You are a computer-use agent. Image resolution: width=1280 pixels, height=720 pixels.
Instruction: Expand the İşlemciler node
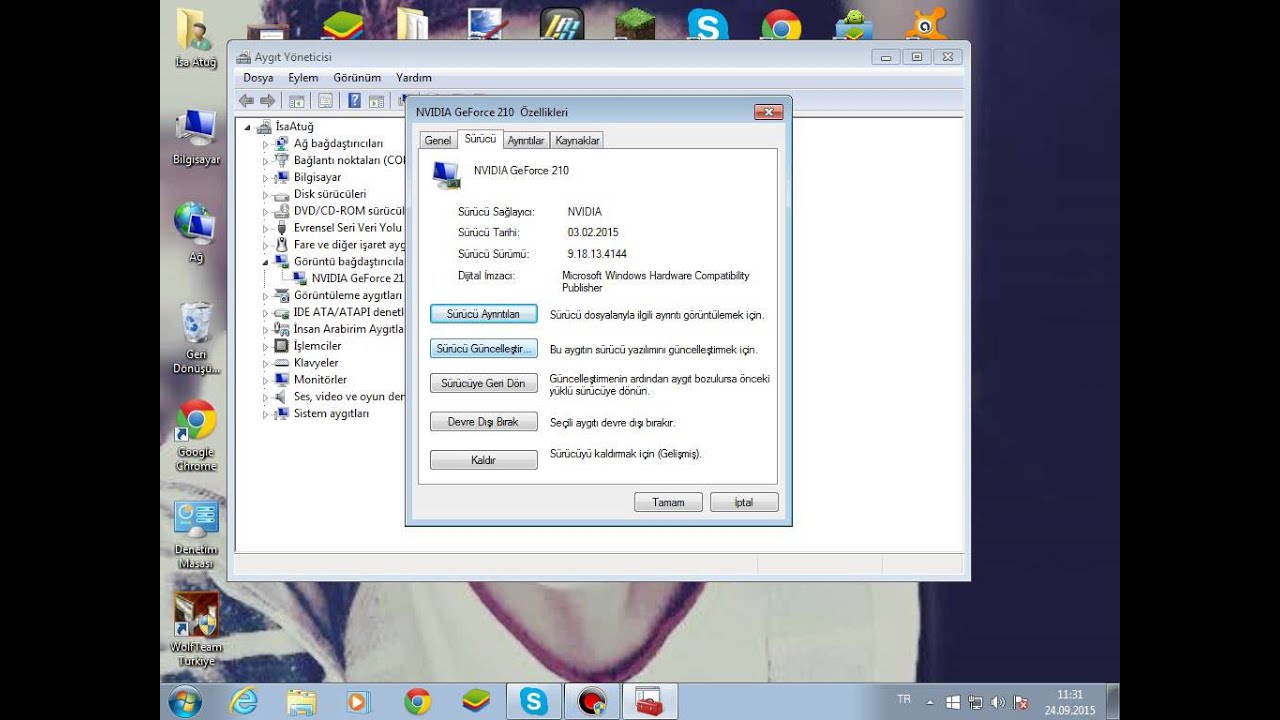point(266,346)
